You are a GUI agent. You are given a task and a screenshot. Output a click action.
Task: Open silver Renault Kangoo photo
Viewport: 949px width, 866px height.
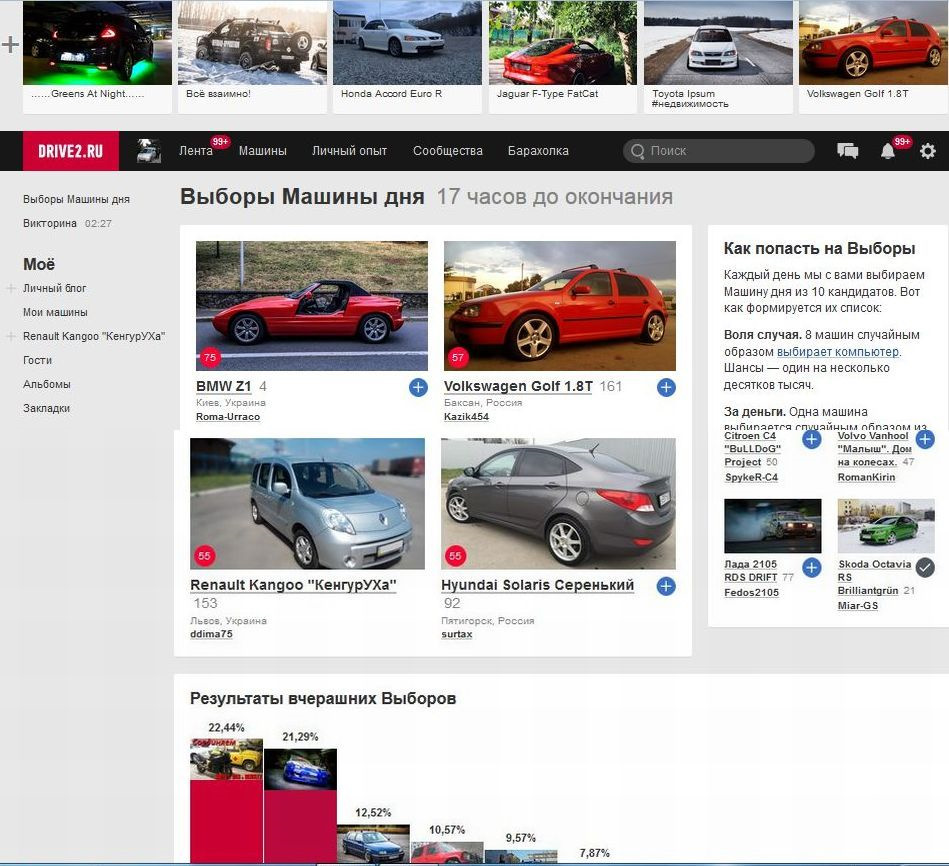pyautogui.click(x=307, y=504)
